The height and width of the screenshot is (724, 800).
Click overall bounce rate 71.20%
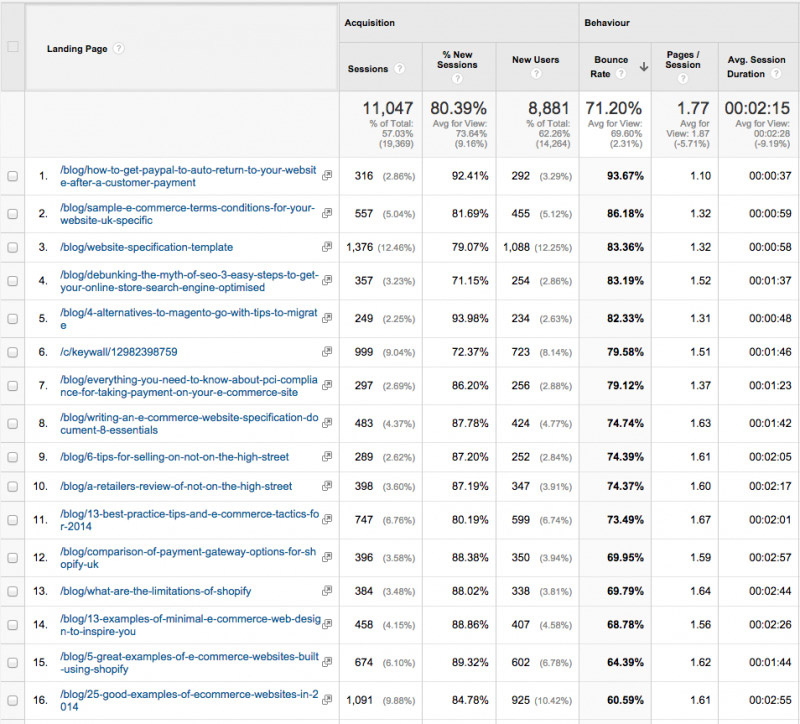click(x=613, y=108)
